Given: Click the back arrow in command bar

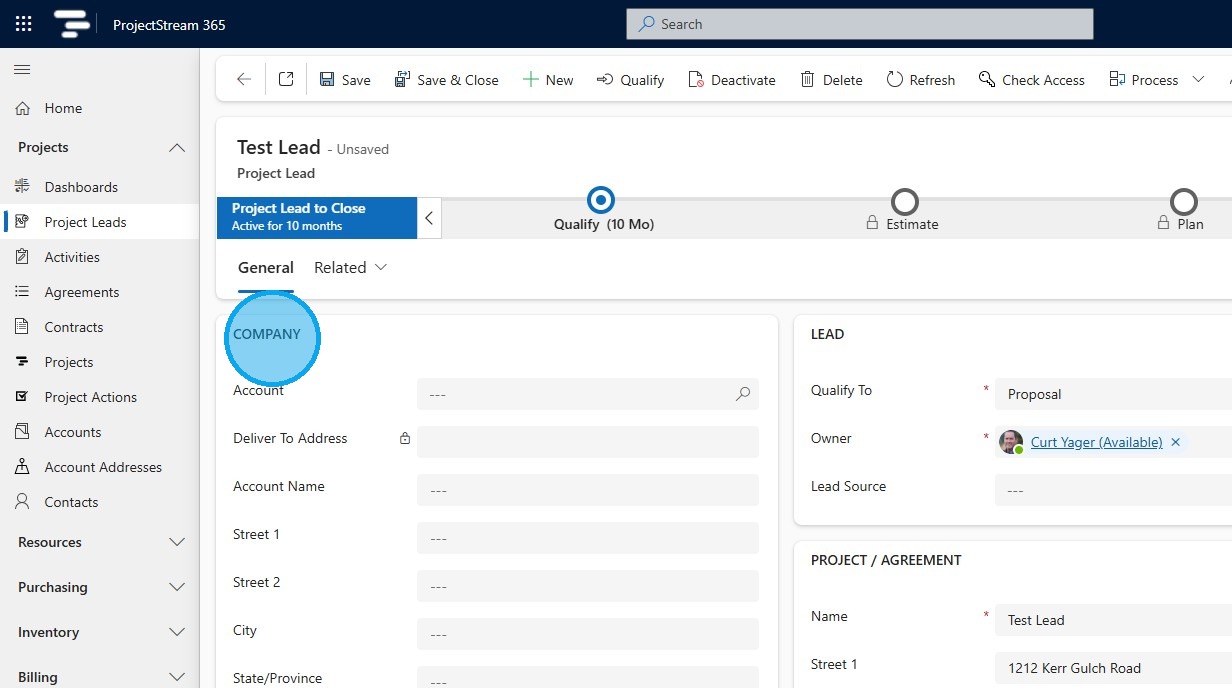Looking at the screenshot, I should 243,80.
